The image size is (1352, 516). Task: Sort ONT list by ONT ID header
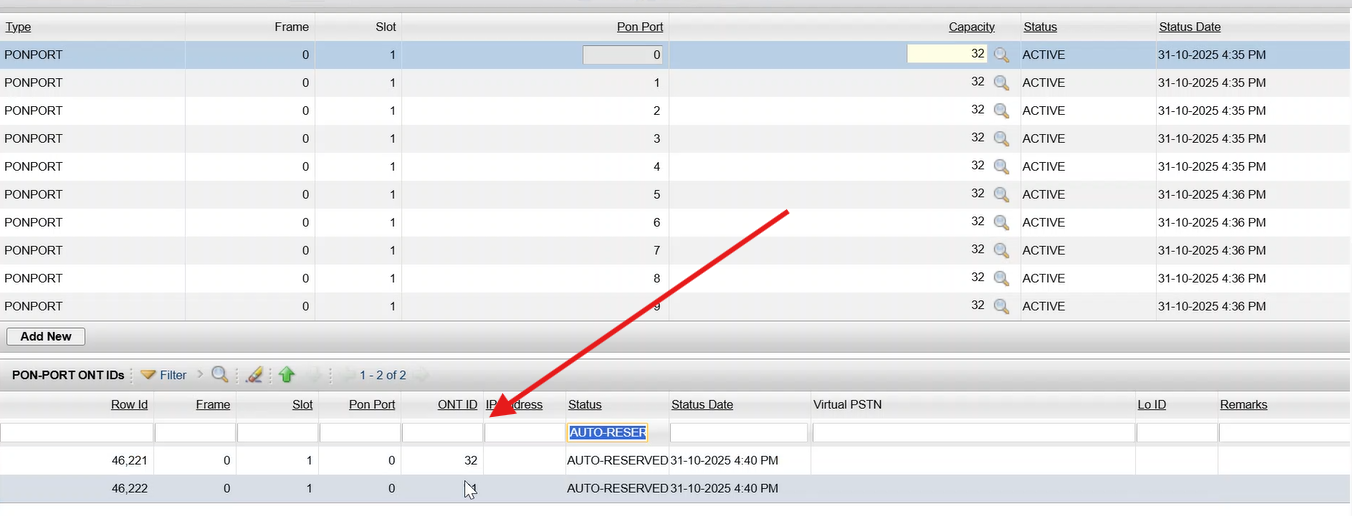pos(457,405)
